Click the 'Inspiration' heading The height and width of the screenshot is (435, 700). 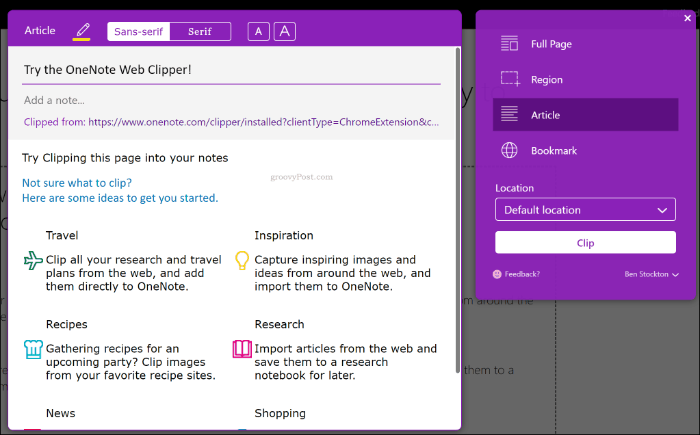click(x=284, y=235)
